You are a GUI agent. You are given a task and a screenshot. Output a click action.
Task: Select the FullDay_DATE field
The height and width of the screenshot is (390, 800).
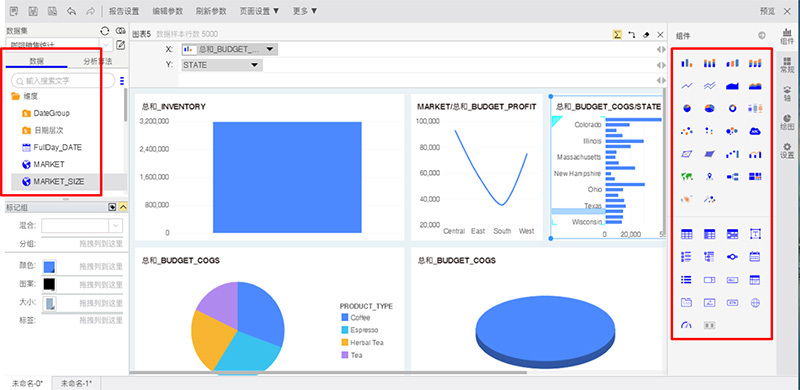(58, 148)
